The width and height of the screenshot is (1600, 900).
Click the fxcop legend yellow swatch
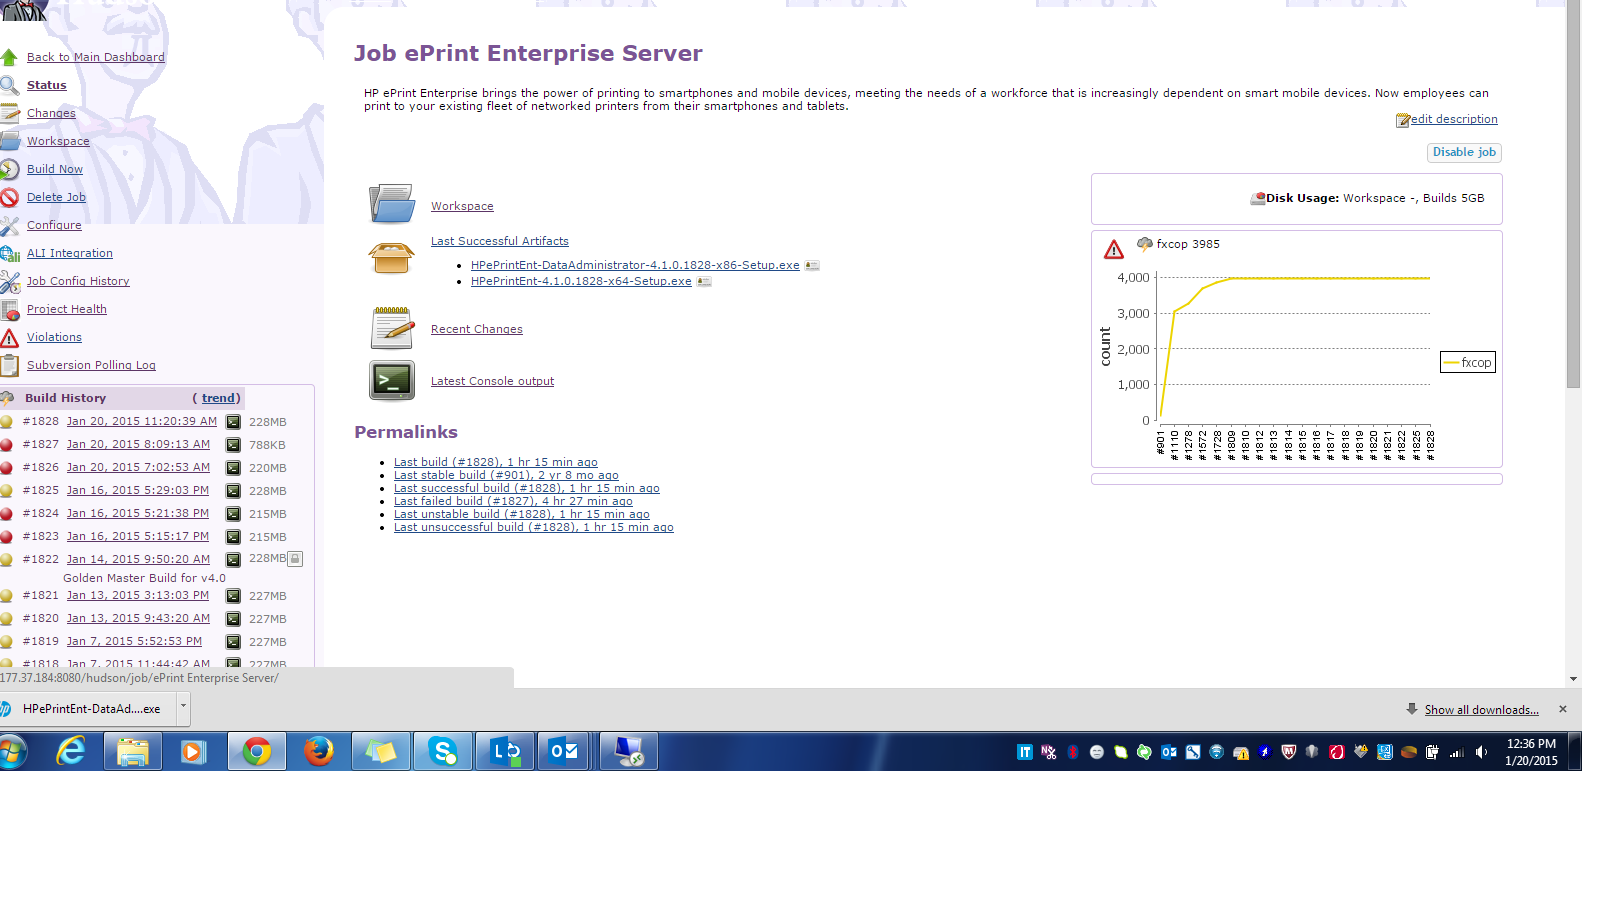click(x=1451, y=363)
